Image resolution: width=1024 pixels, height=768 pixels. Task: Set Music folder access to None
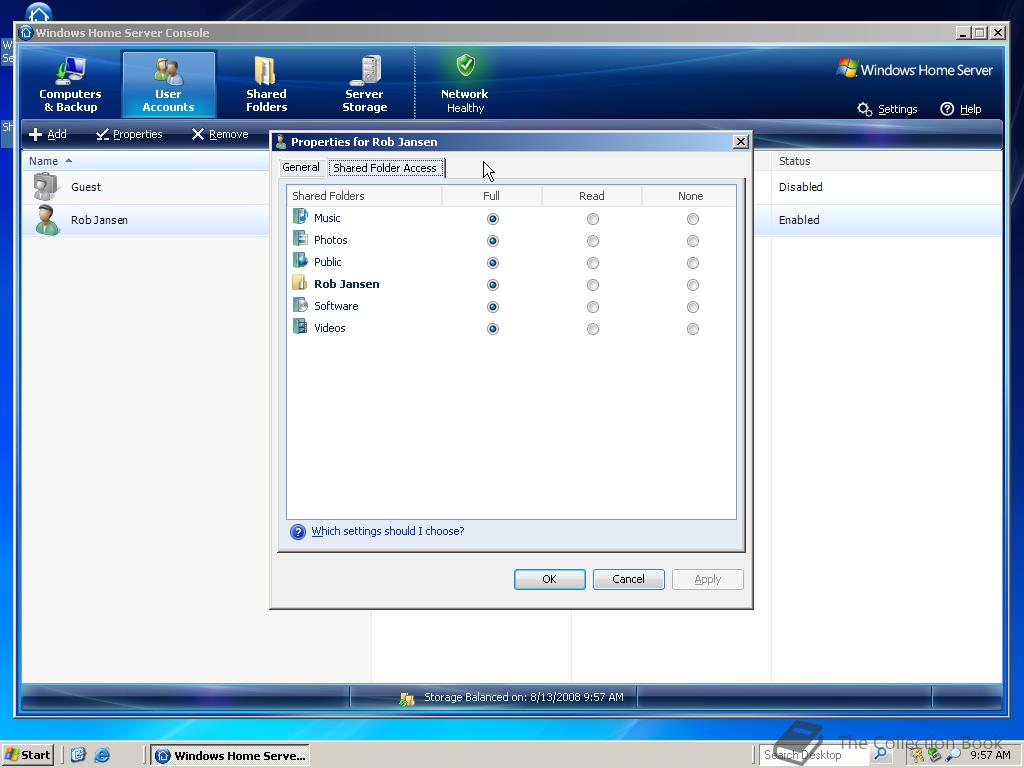(x=692, y=219)
